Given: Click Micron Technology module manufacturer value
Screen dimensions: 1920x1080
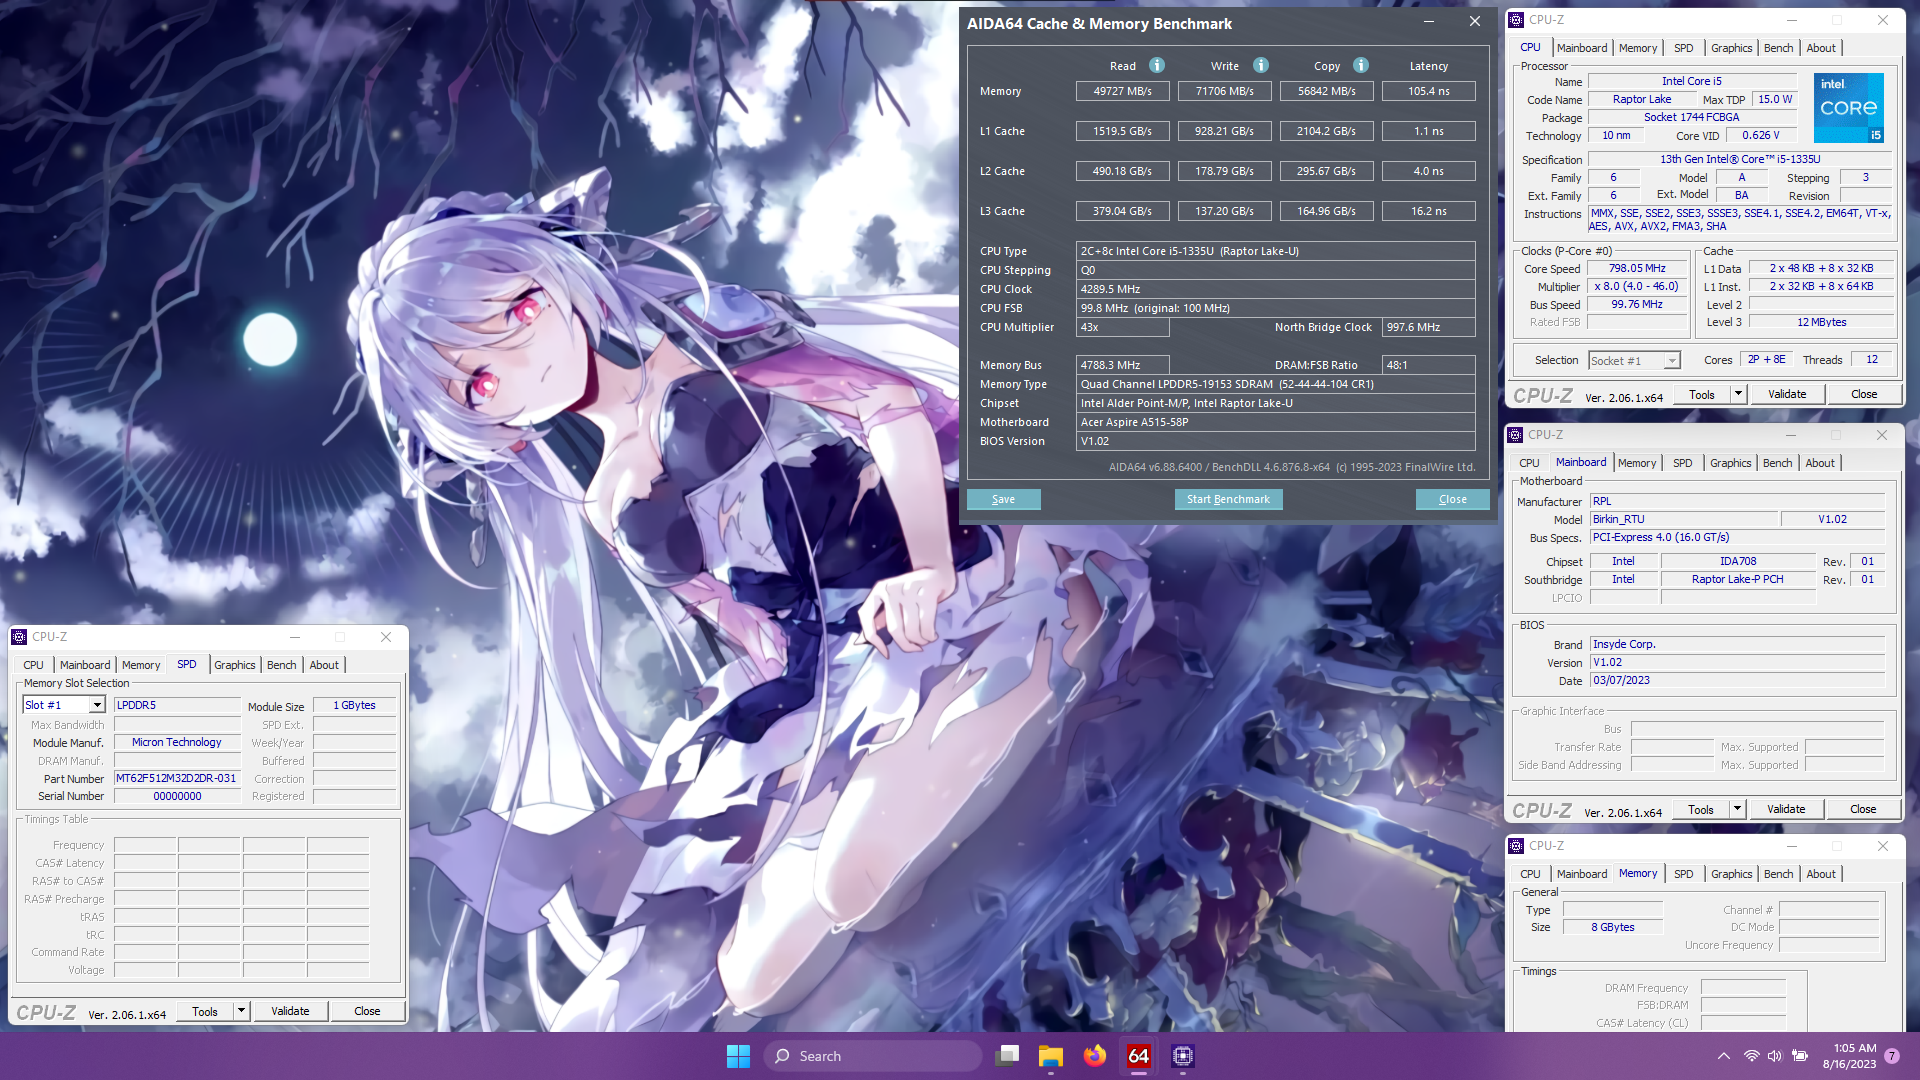Looking at the screenshot, I should pos(176,742).
